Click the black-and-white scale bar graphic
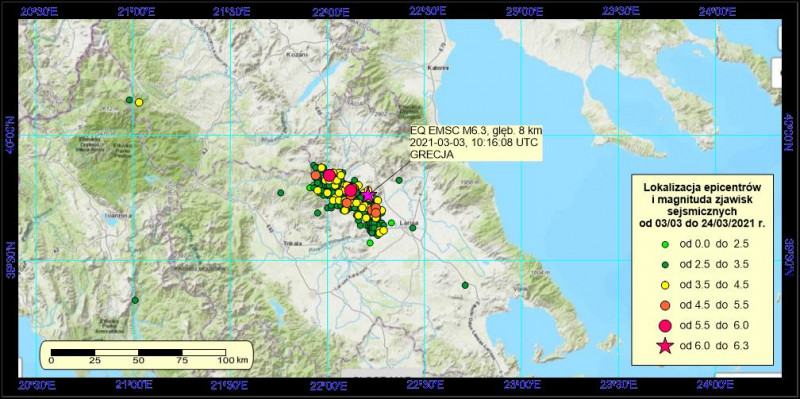The height and width of the screenshot is (399, 800). 138,353
